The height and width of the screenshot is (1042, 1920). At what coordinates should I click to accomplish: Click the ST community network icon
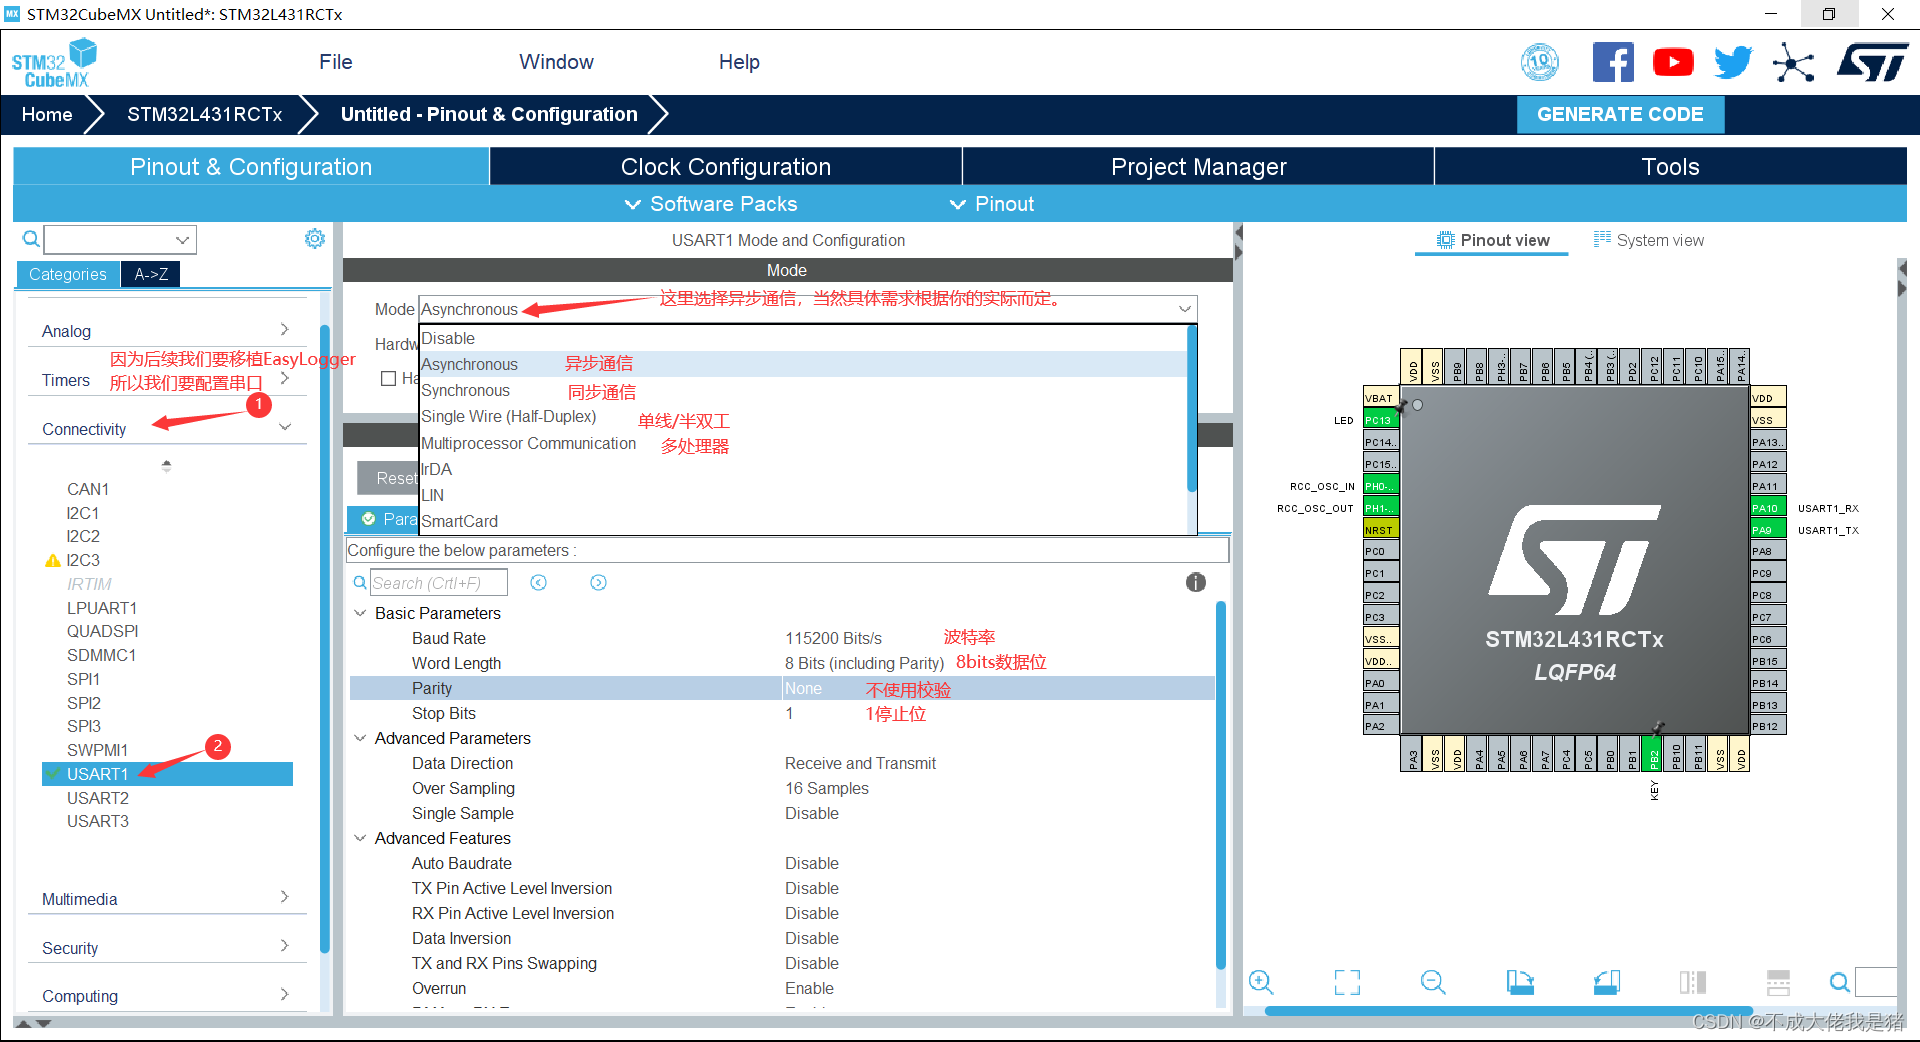pos(1793,63)
